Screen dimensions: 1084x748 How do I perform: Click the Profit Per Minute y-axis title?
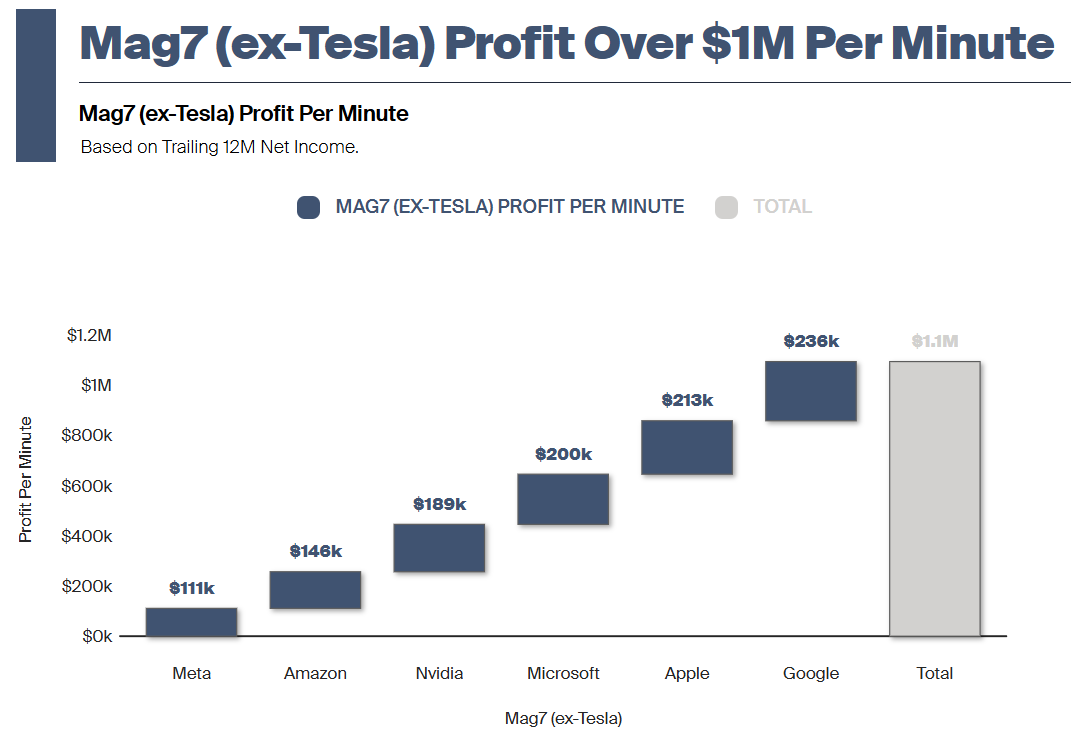[x=26, y=480]
